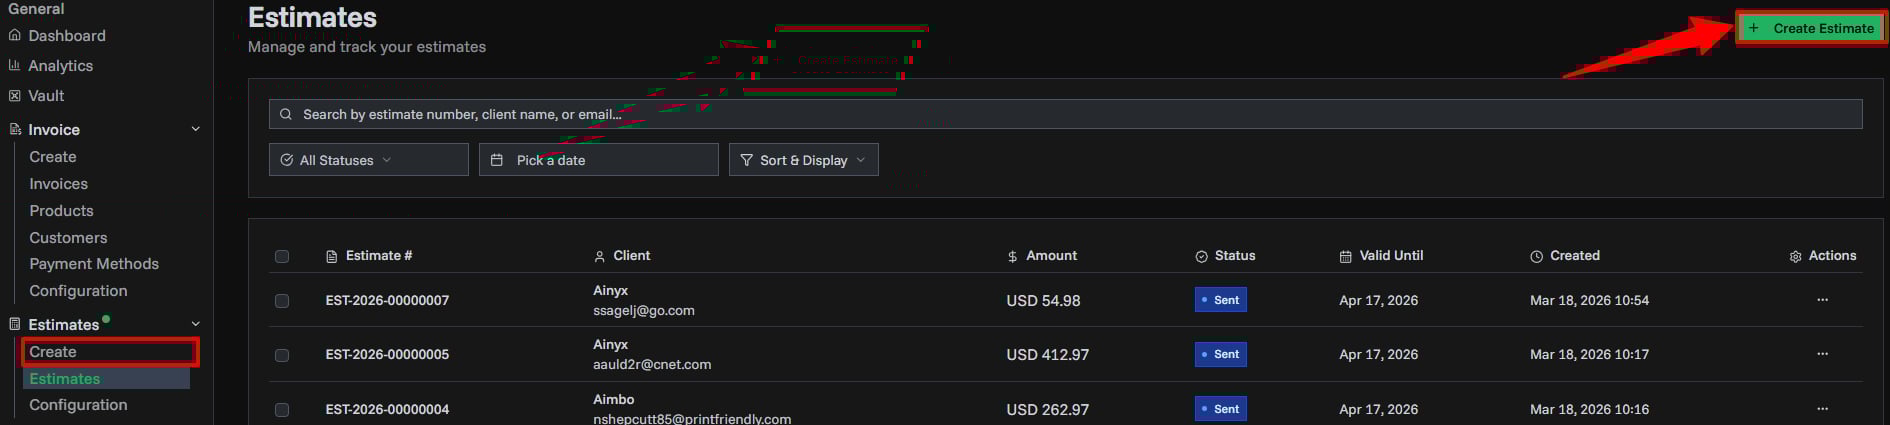
Task: Click created date Mar 18, 2026 10:54
Action: (1589, 300)
